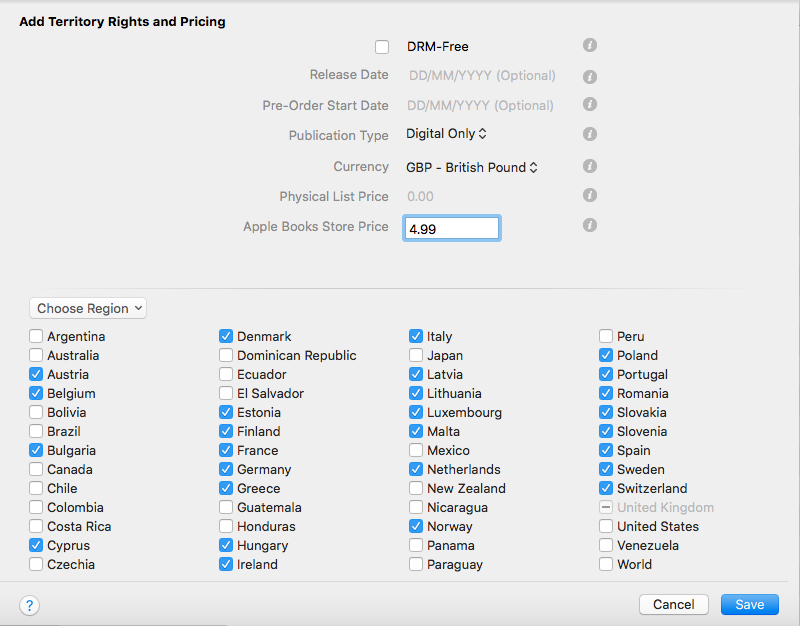Cancel adding territory rights
The image size is (800, 626).
point(673,604)
